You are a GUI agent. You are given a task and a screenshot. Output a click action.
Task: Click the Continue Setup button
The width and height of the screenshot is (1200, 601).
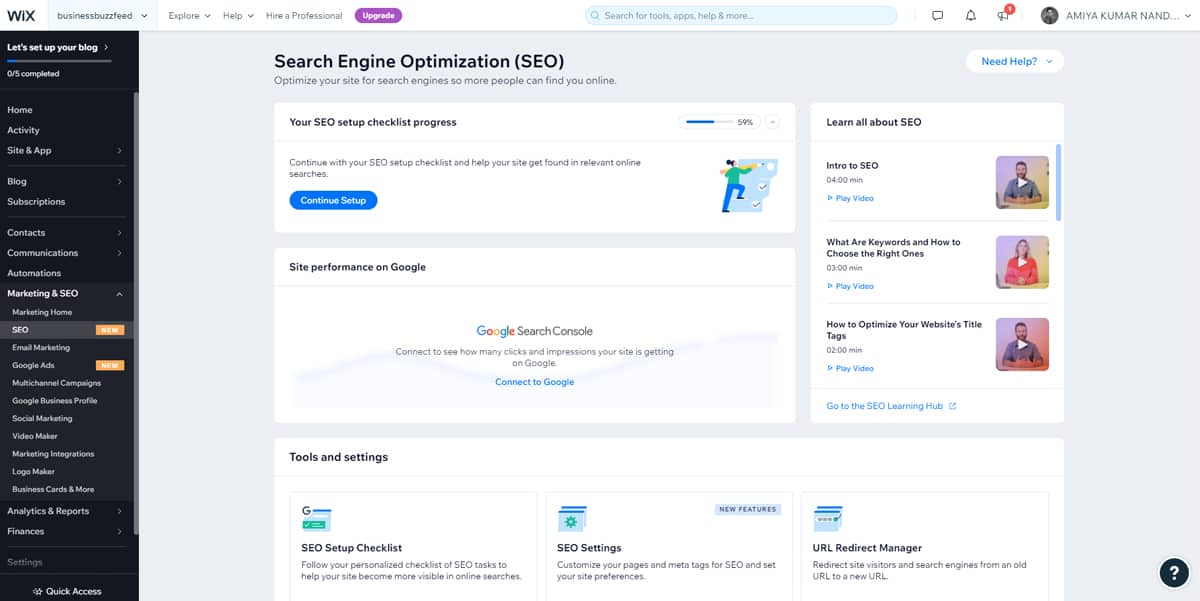click(333, 200)
